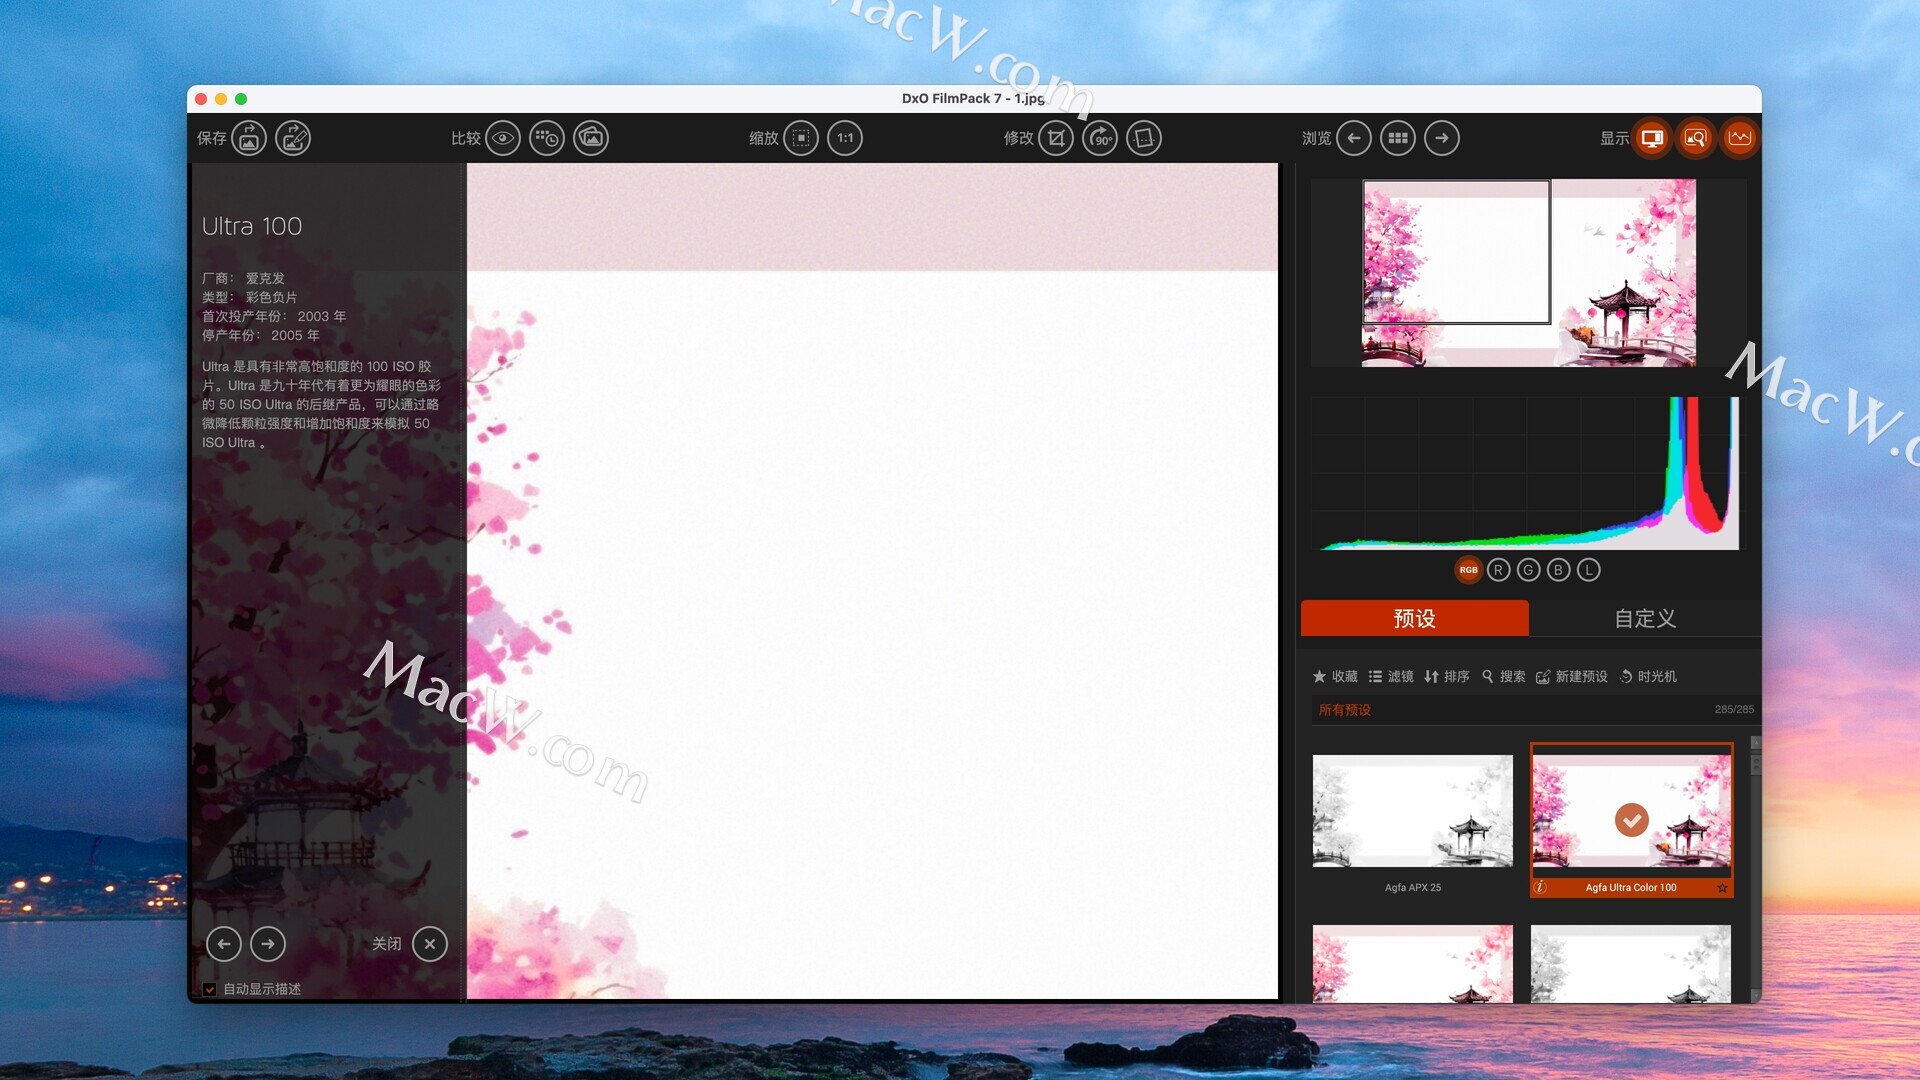Switch to the 自定义 tab
The image size is (1920, 1080).
click(1645, 618)
